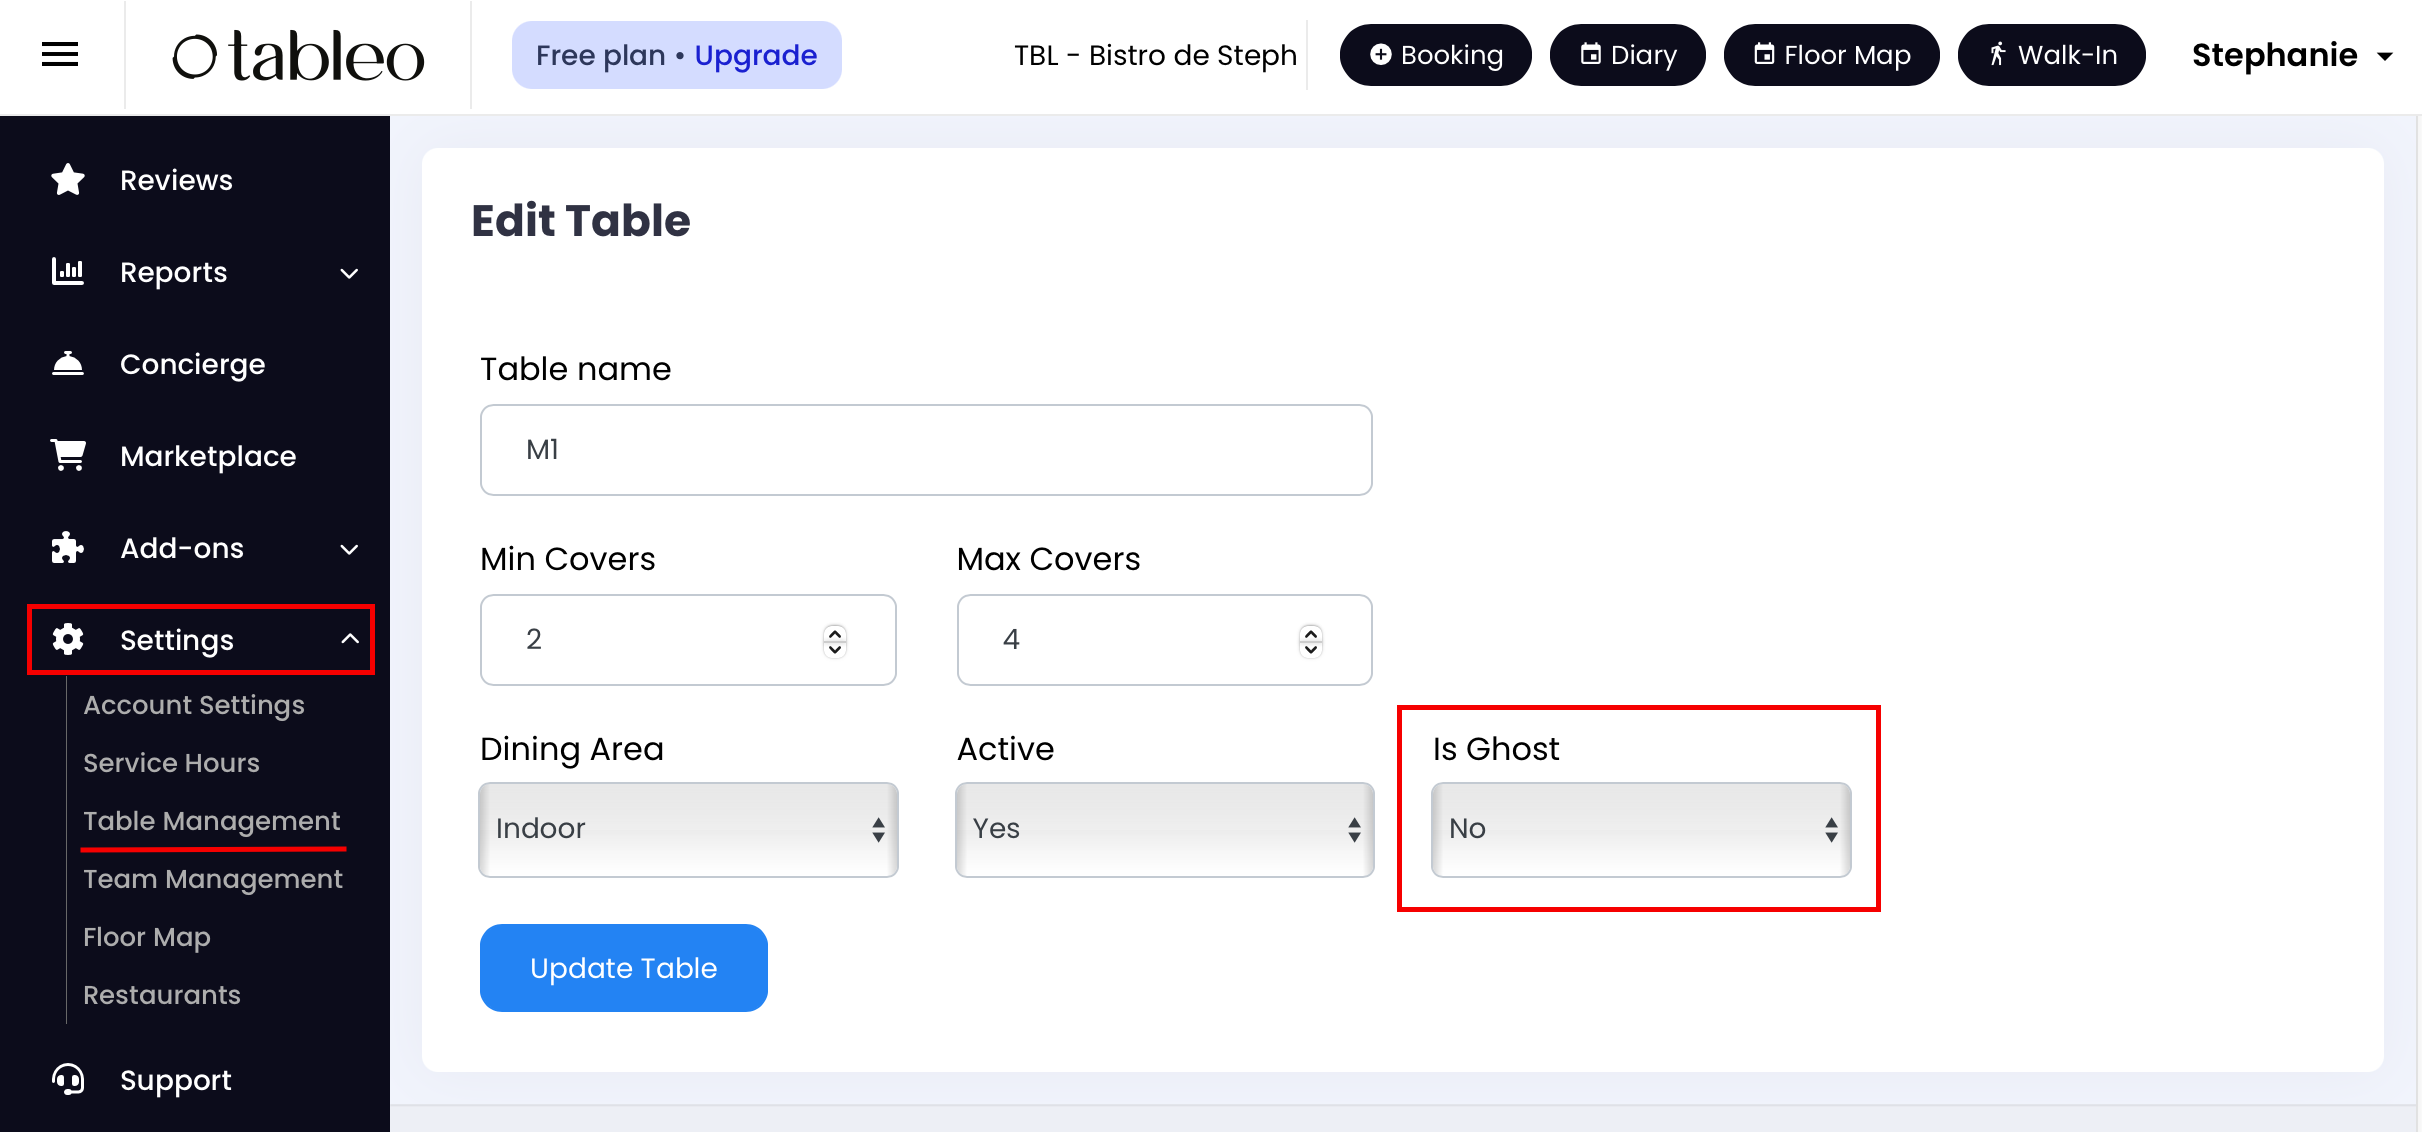The image size is (2422, 1132).
Task: Expand the Reports submenu chevron
Action: coord(349,273)
